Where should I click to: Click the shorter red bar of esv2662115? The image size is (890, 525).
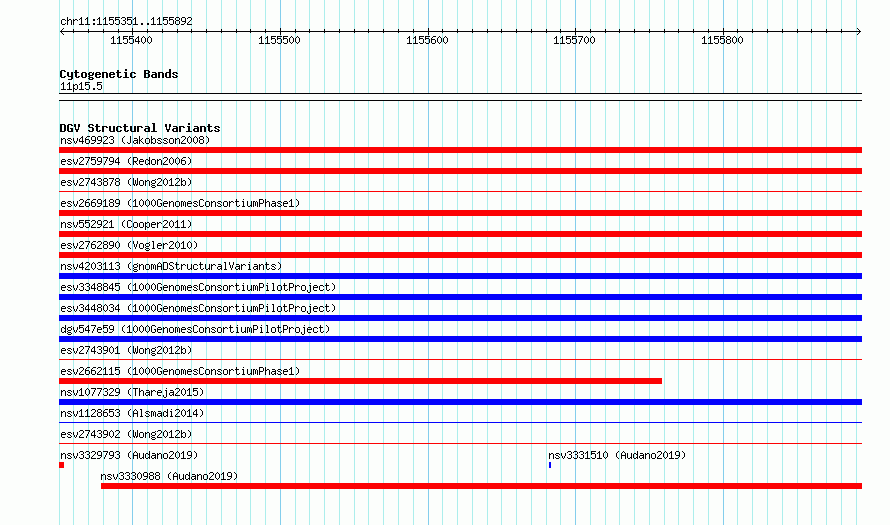pos(360,381)
